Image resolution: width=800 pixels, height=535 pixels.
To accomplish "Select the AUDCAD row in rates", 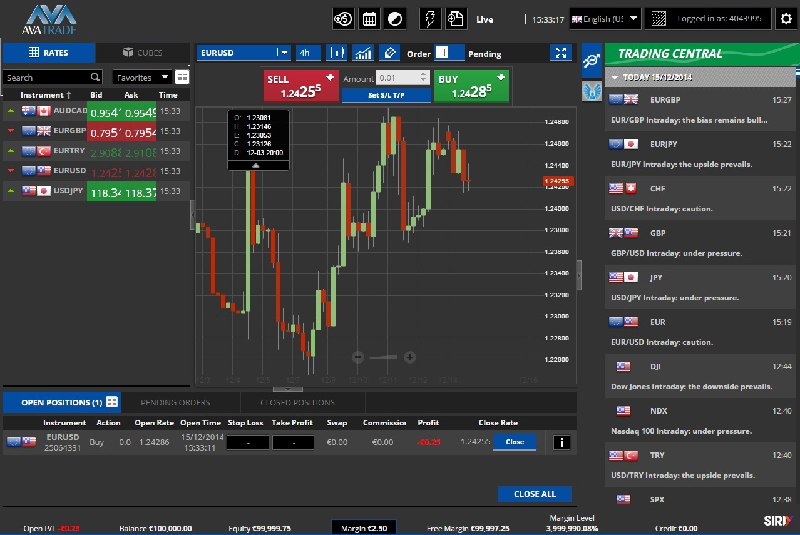I will [x=96, y=111].
